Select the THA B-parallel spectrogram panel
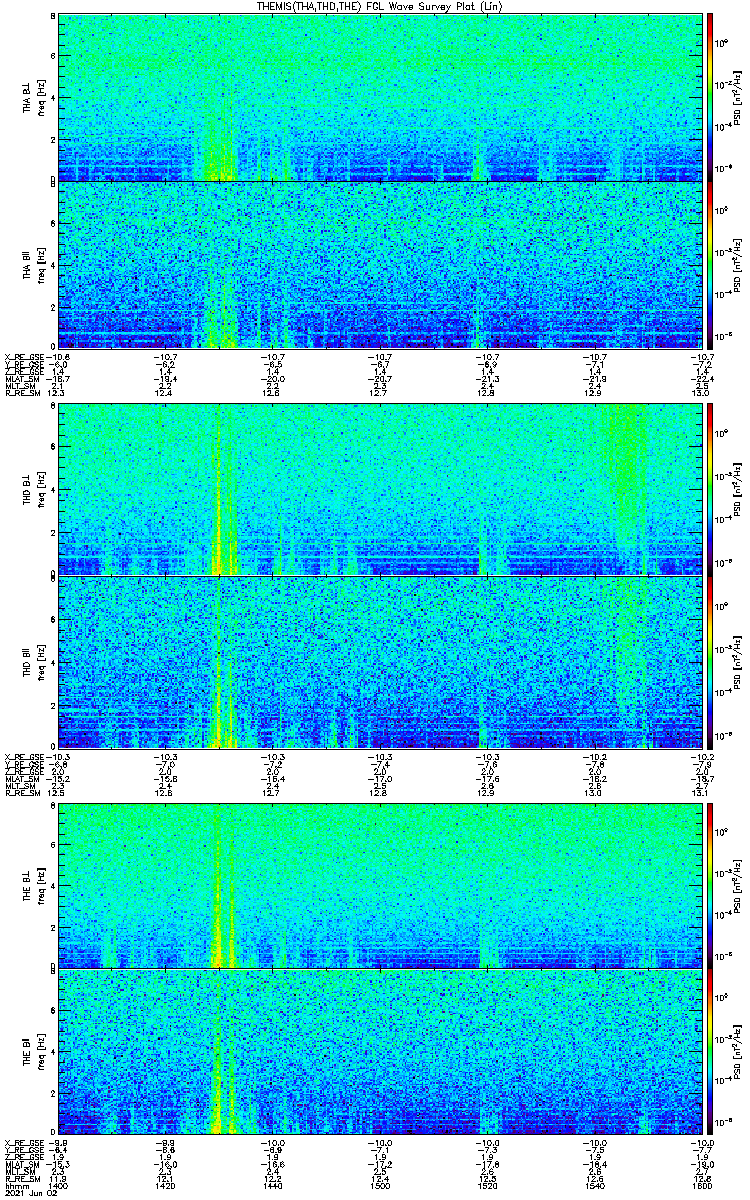The height and width of the screenshot is (1200, 750). tap(380, 265)
